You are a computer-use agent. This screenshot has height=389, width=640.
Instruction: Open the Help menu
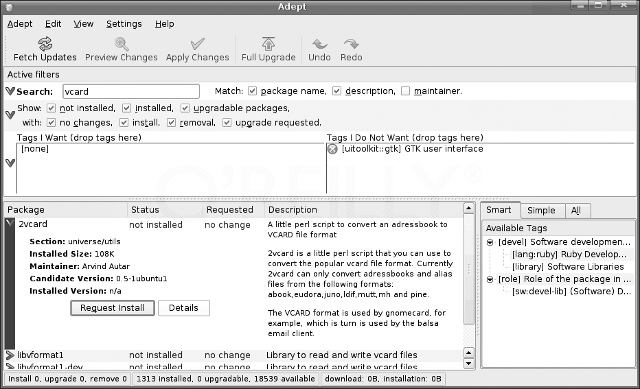pos(164,24)
